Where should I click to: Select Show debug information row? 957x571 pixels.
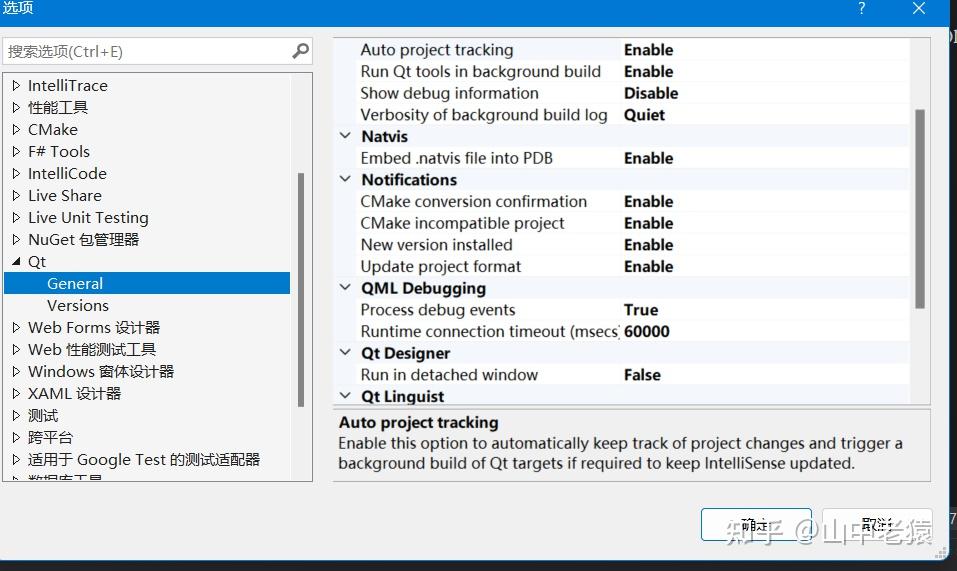click(631, 93)
